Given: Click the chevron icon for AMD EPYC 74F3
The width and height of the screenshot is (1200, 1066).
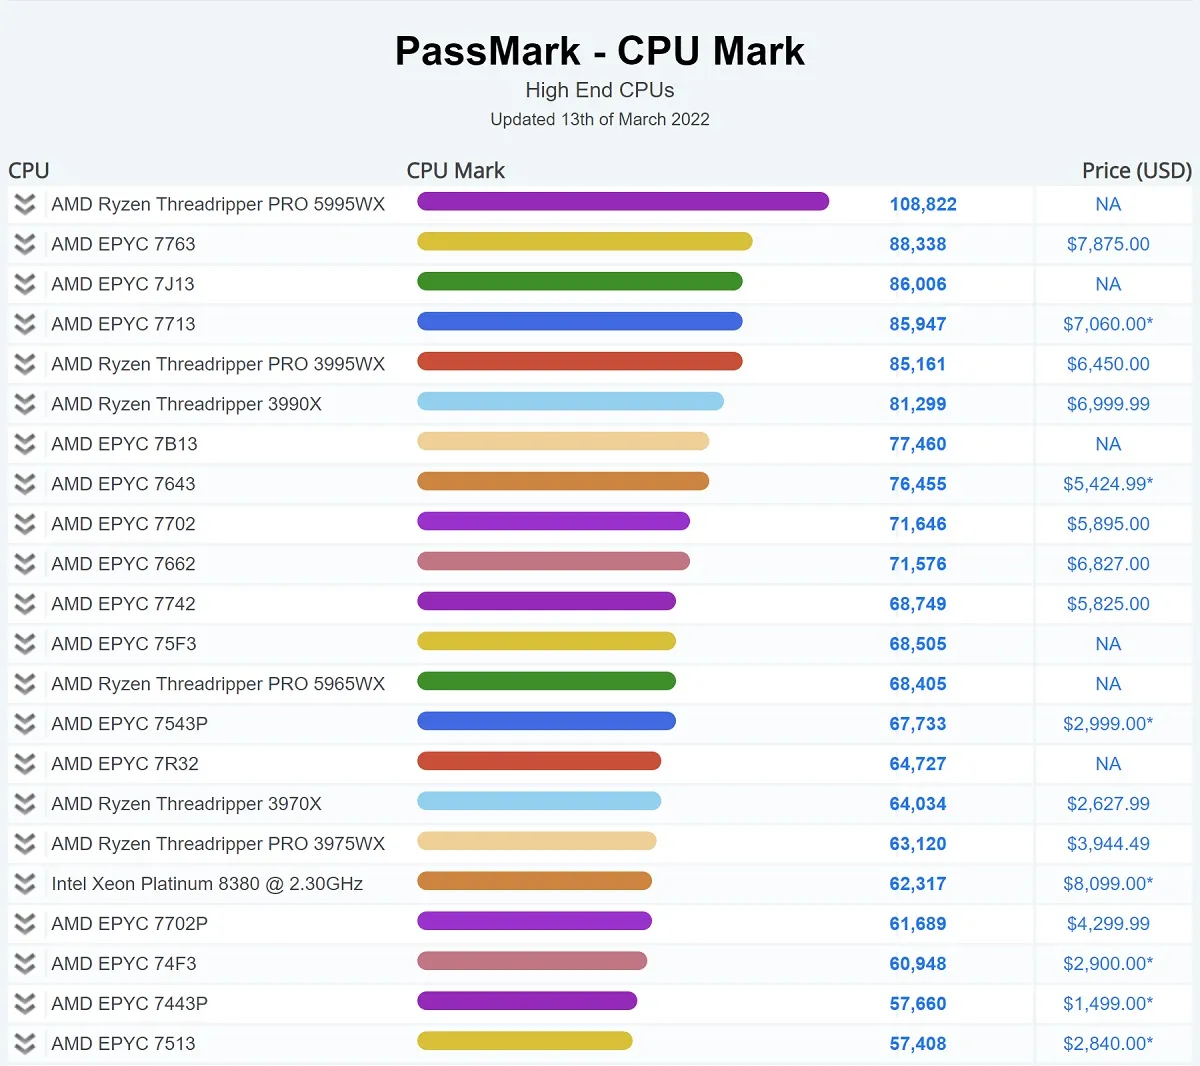Looking at the screenshot, I should [x=25, y=964].
